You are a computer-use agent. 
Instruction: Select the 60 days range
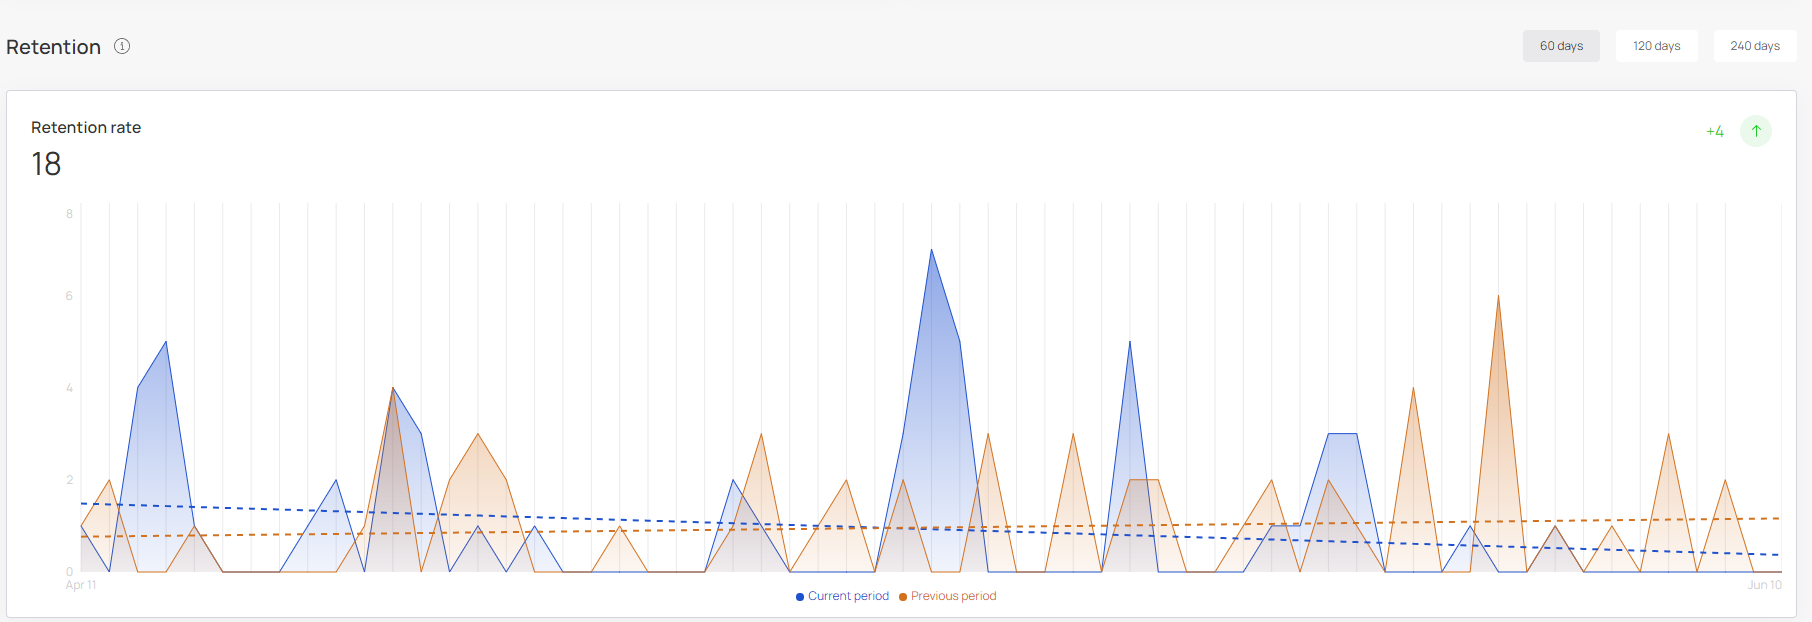1561,46
